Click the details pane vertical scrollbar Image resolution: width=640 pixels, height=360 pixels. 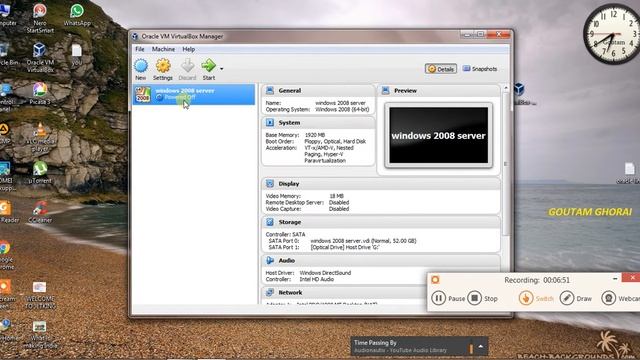[x=506, y=163]
